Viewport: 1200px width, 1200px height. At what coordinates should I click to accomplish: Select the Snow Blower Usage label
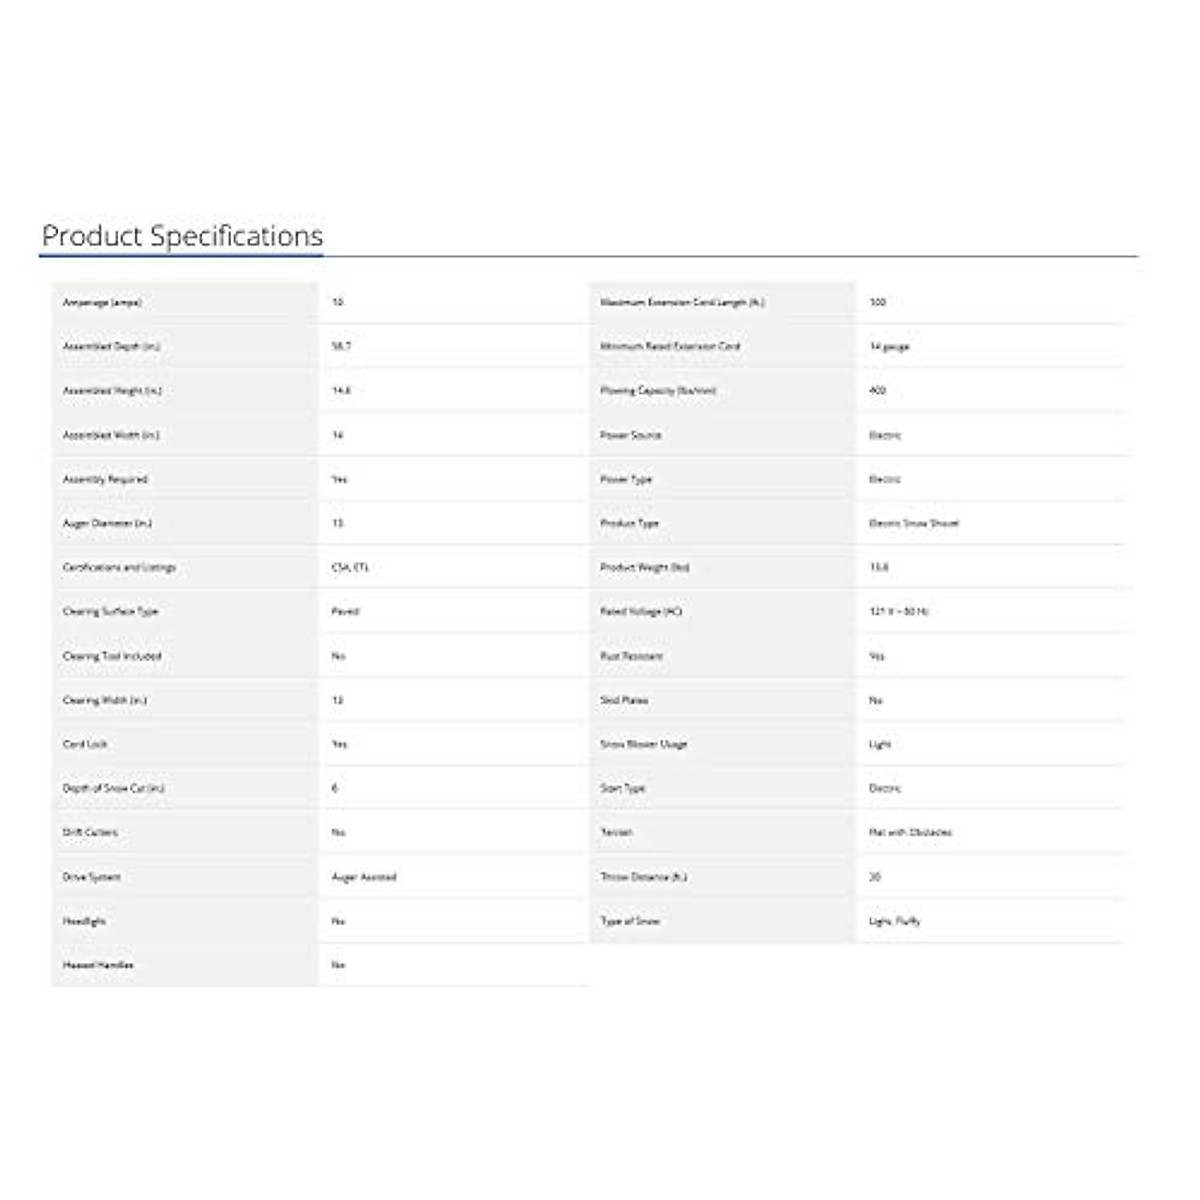[644, 744]
